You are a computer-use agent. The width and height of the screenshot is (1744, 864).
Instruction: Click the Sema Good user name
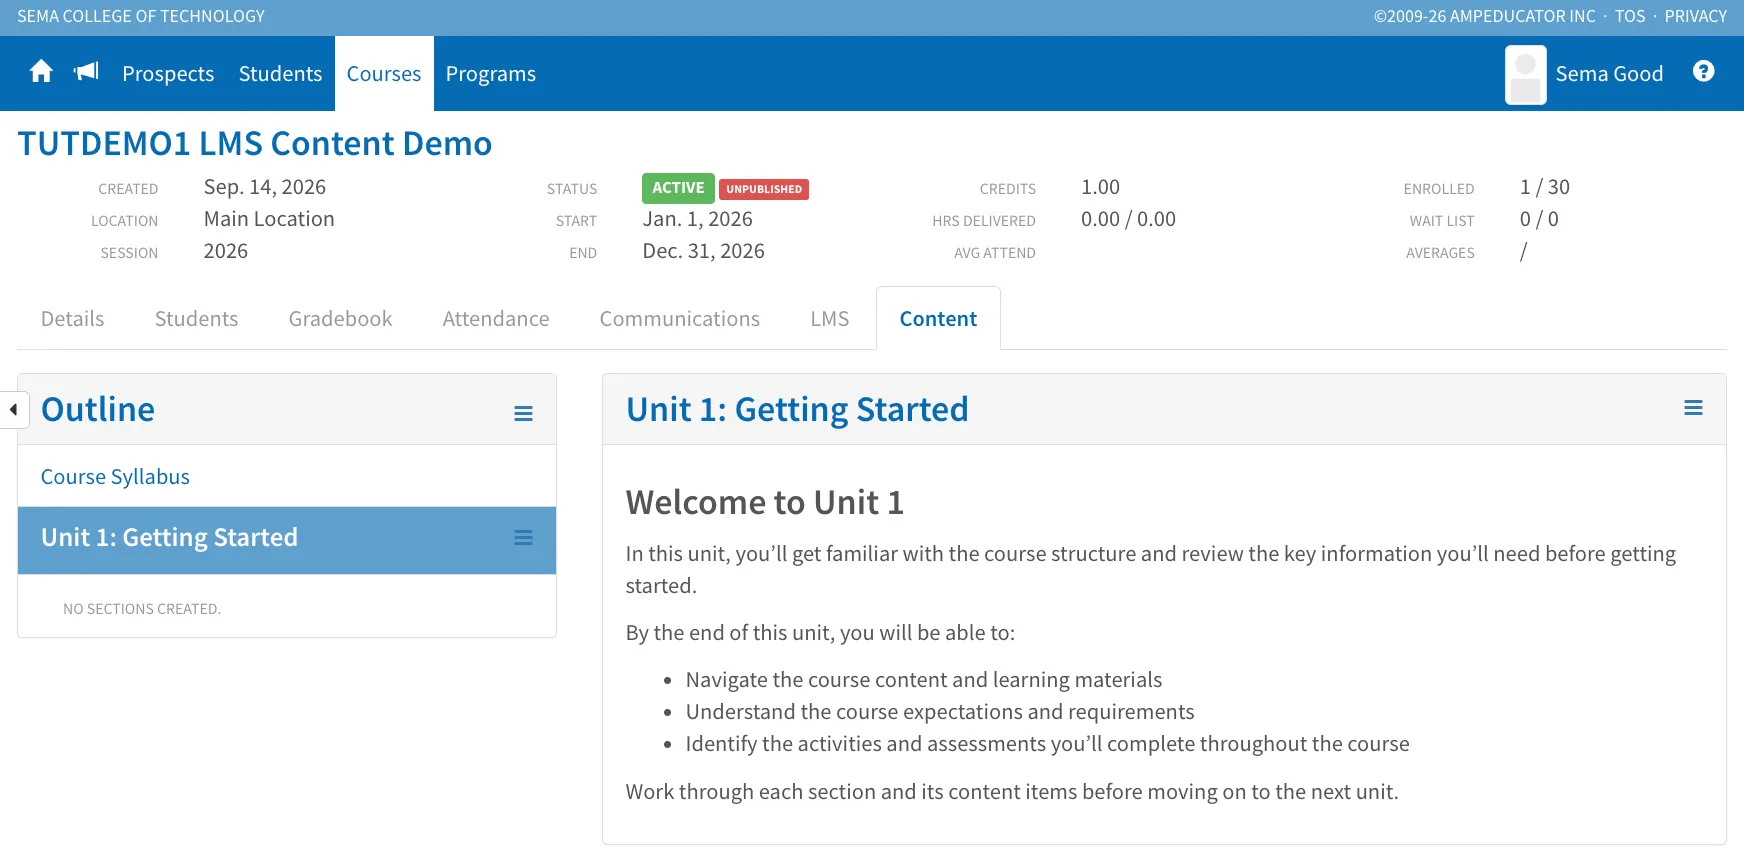click(1609, 74)
